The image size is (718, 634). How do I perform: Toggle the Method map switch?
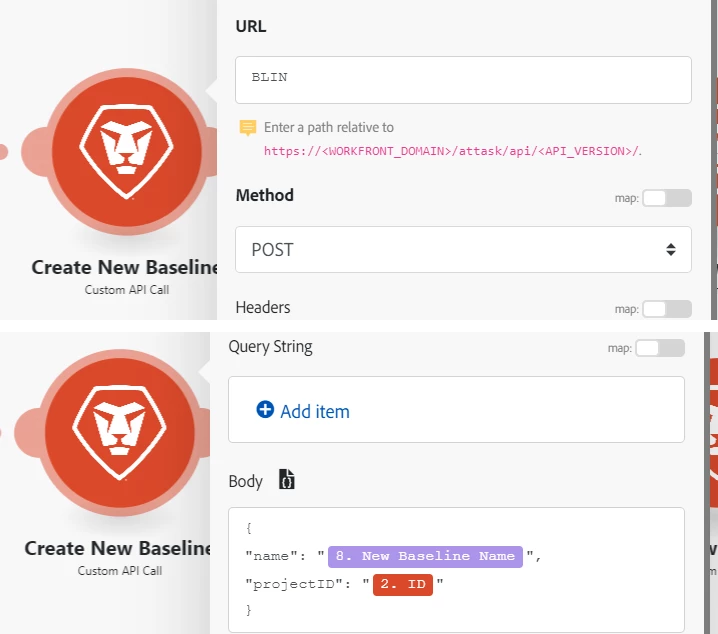coord(667,198)
